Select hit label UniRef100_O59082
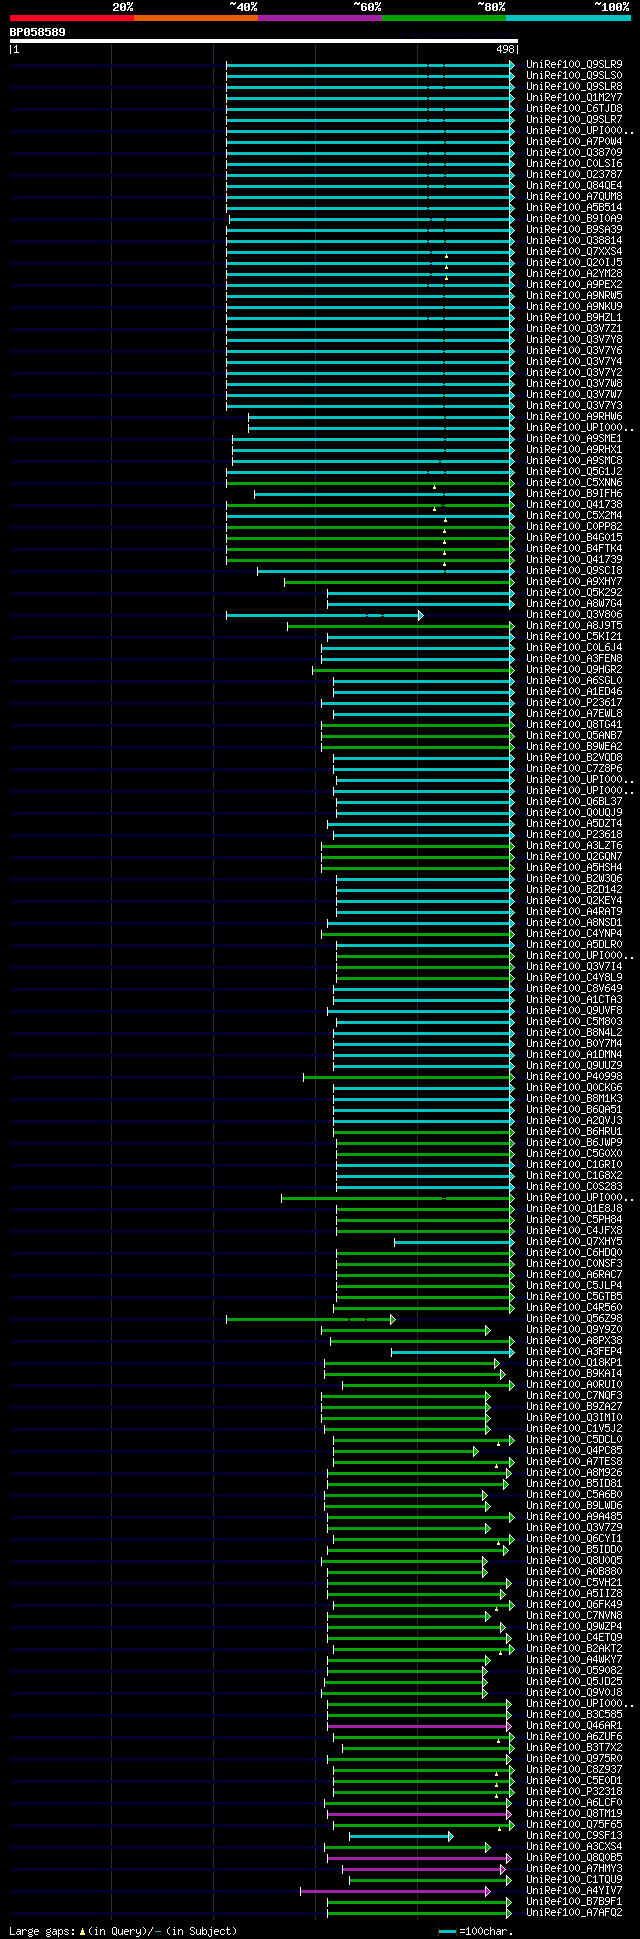This screenshot has width=640, height=1939. [574, 1670]
